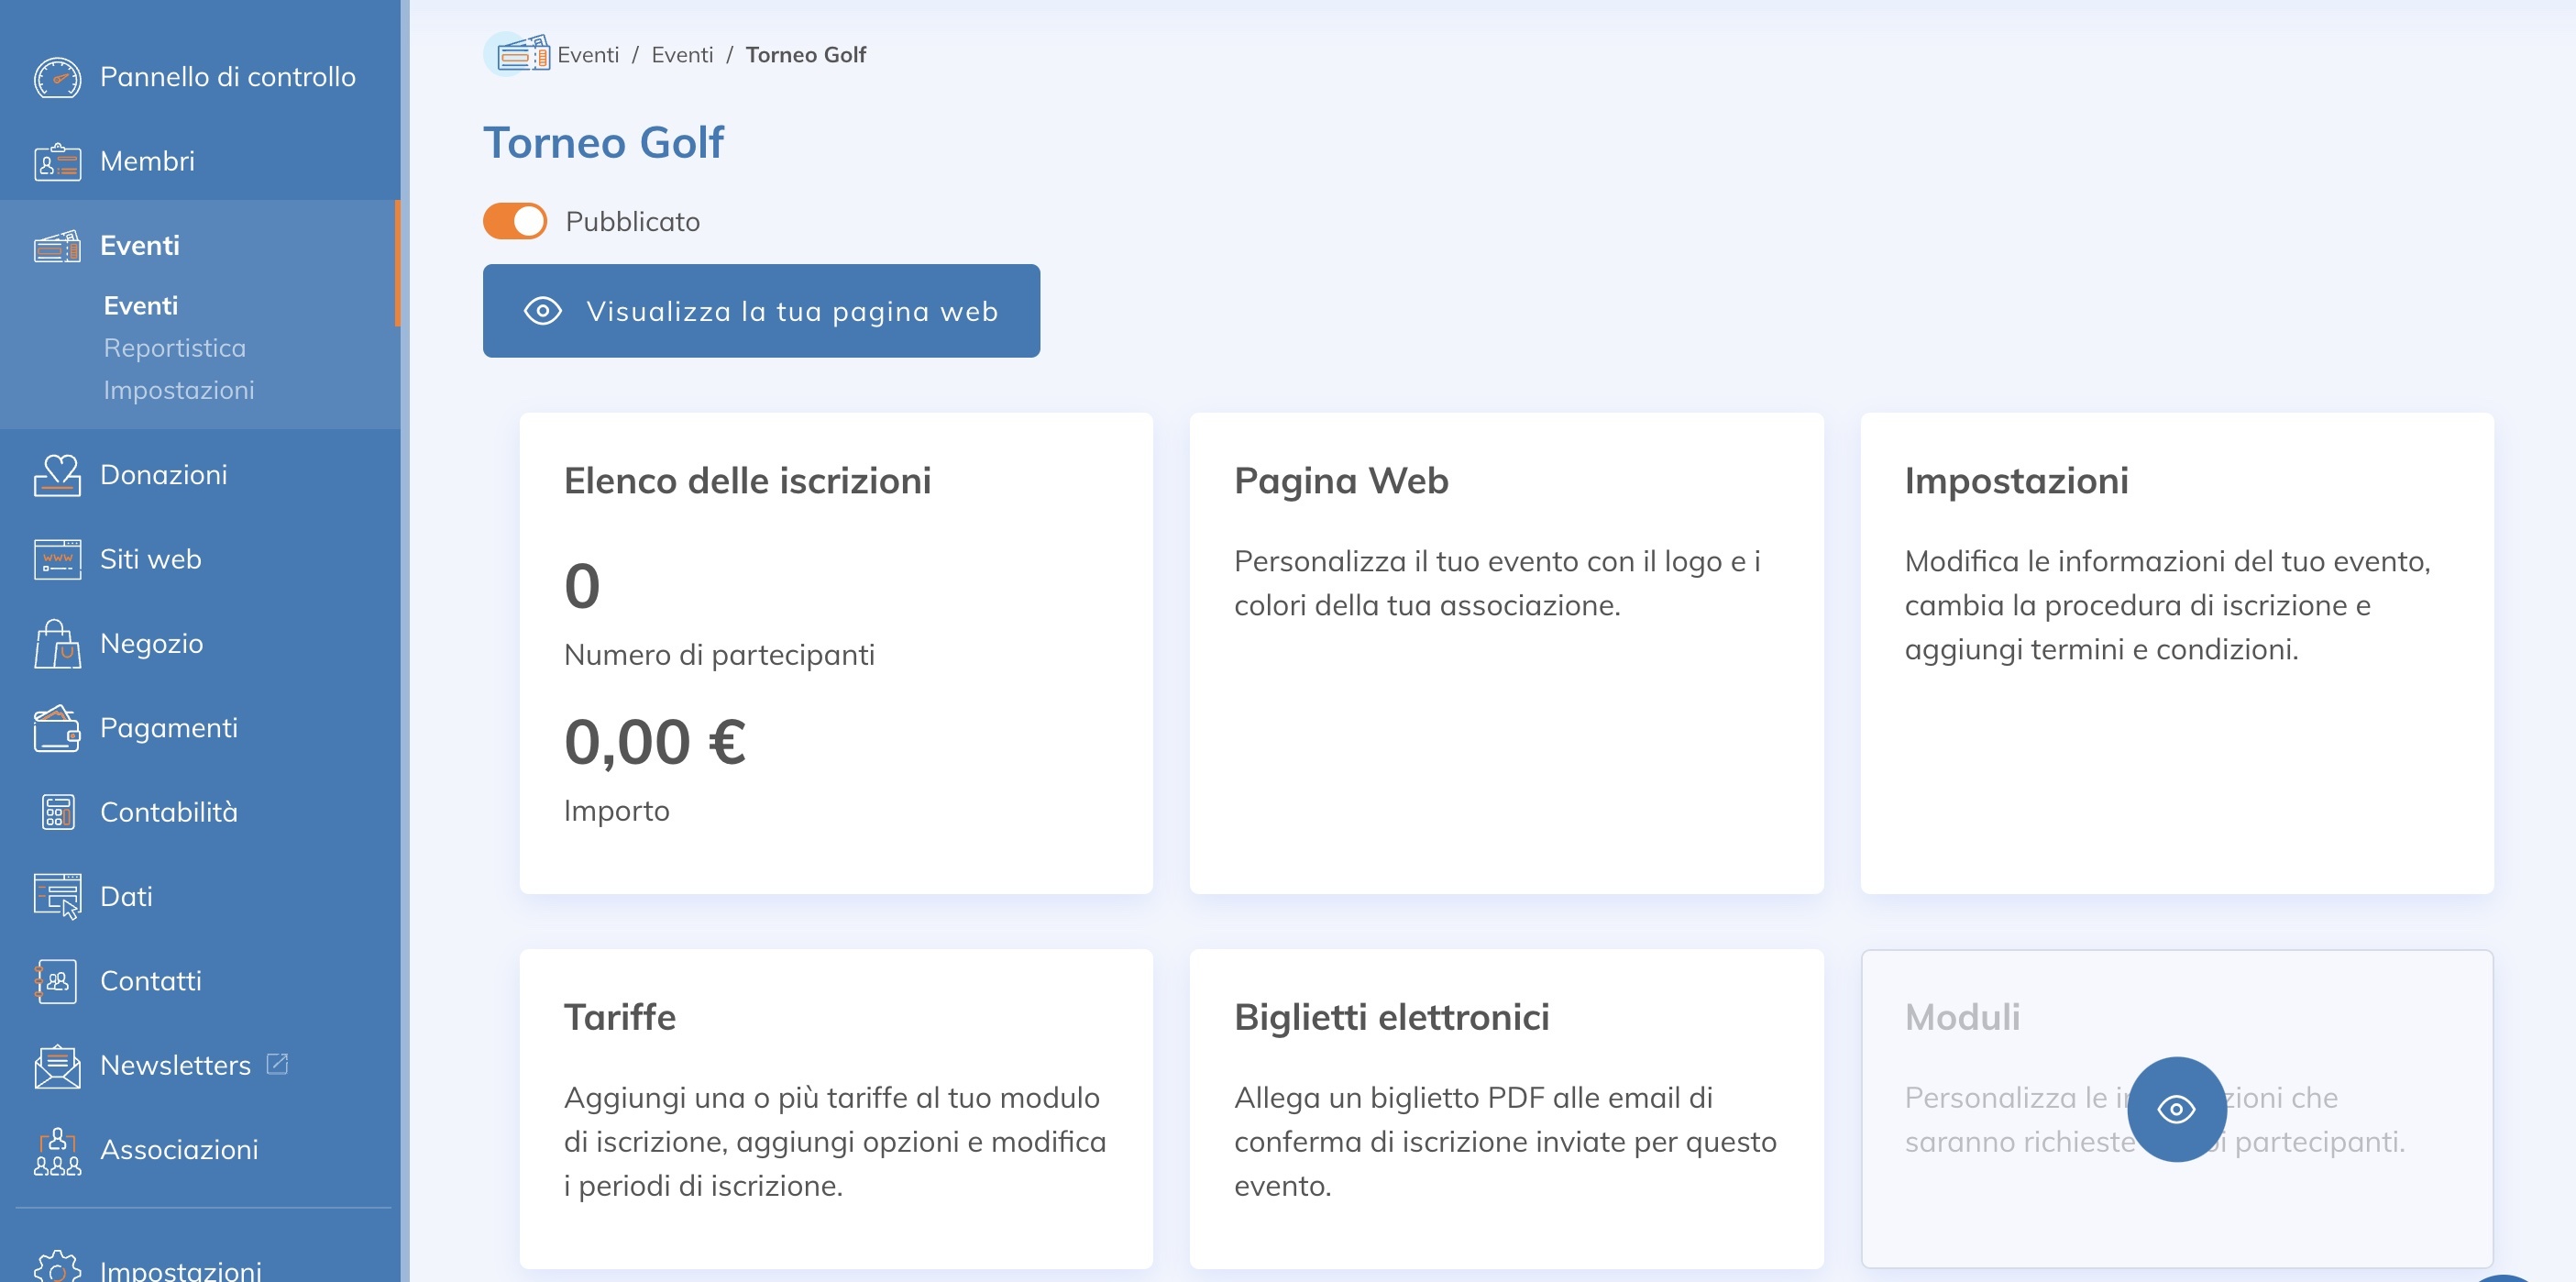
Task: Select Reportistica under the Eventi menu
Action: click(x=174, y=348)
